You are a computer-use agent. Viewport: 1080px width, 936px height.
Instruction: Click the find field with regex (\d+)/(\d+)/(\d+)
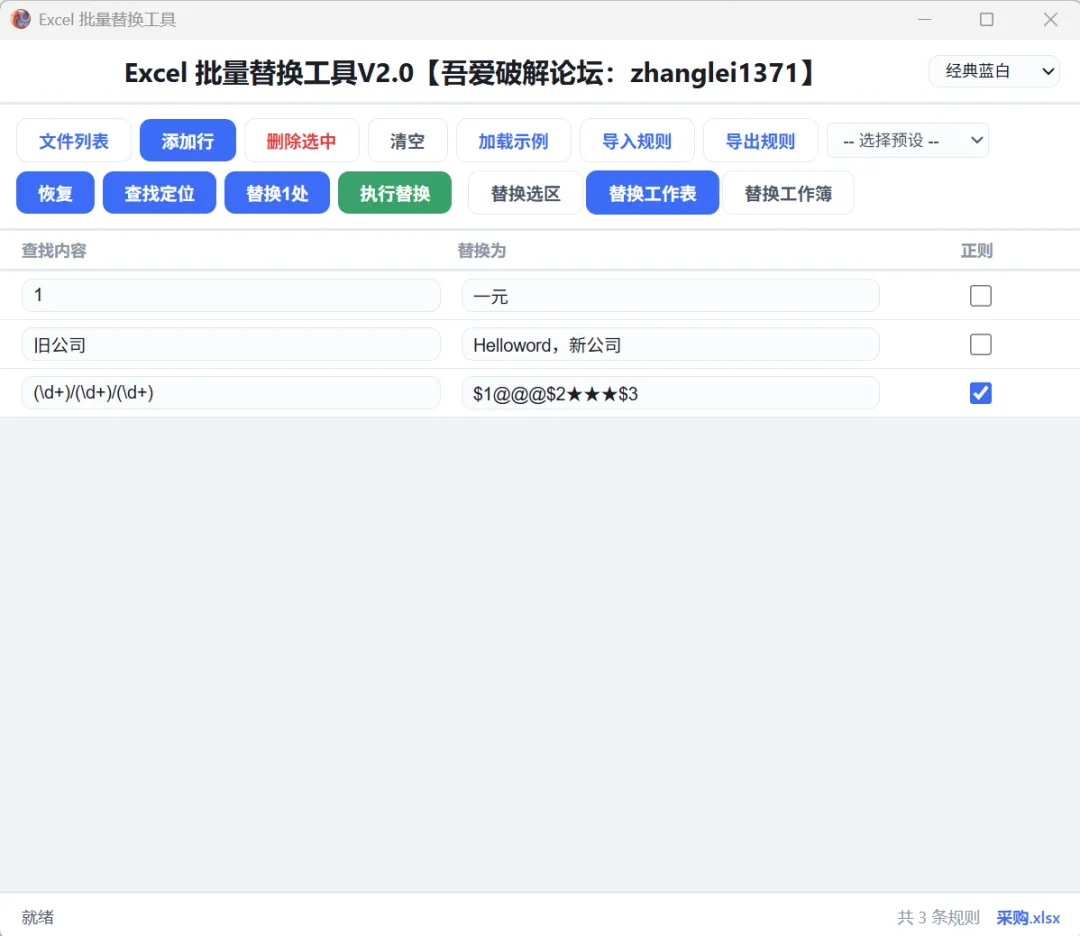tap(231, 393)
